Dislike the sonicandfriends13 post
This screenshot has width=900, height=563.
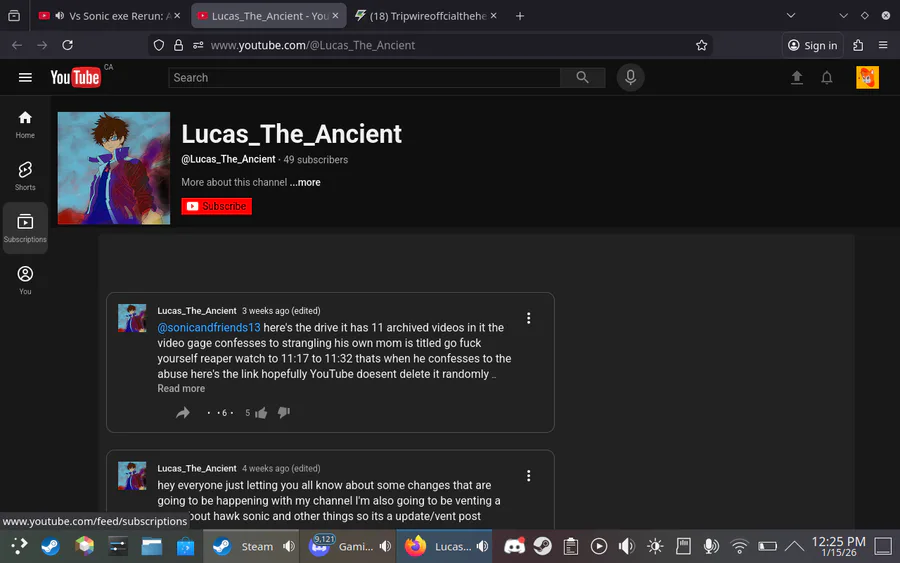[x=284, y=413]
